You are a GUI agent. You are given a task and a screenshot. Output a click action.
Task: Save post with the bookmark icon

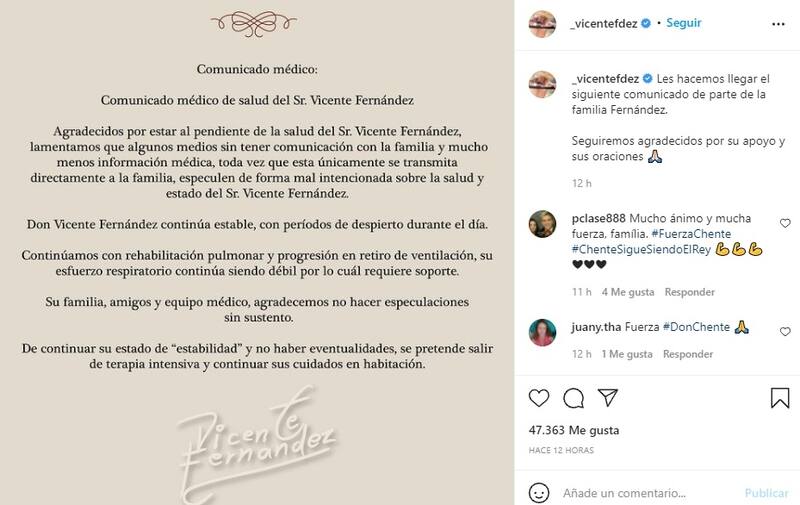(780, 398)
